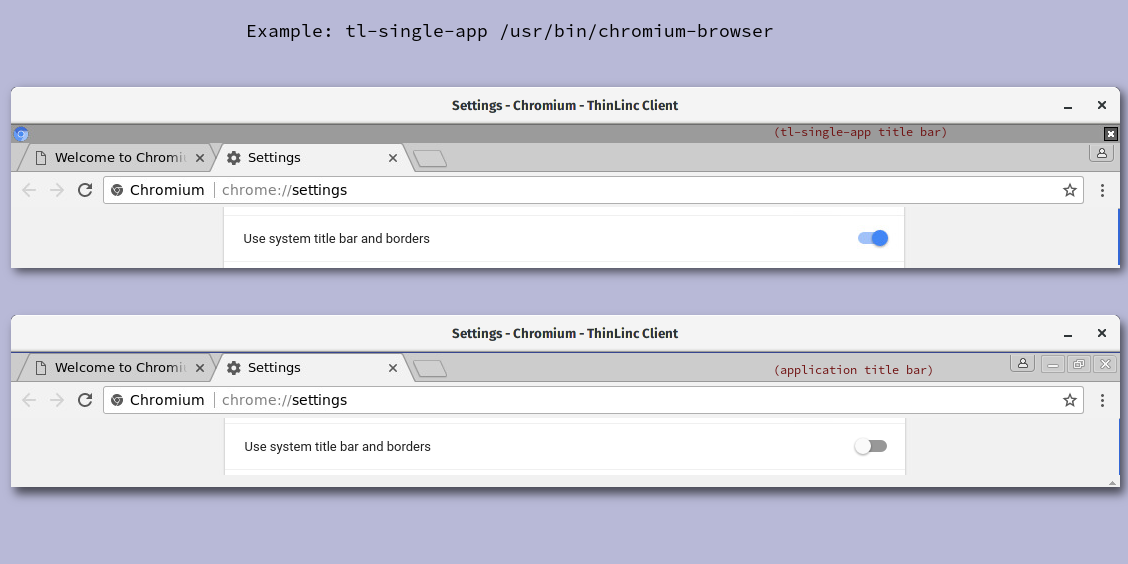The width and height of the screenshot is (1128, 564).
Task: Click the '(application title bar)' label
Action: coord(853,370)
